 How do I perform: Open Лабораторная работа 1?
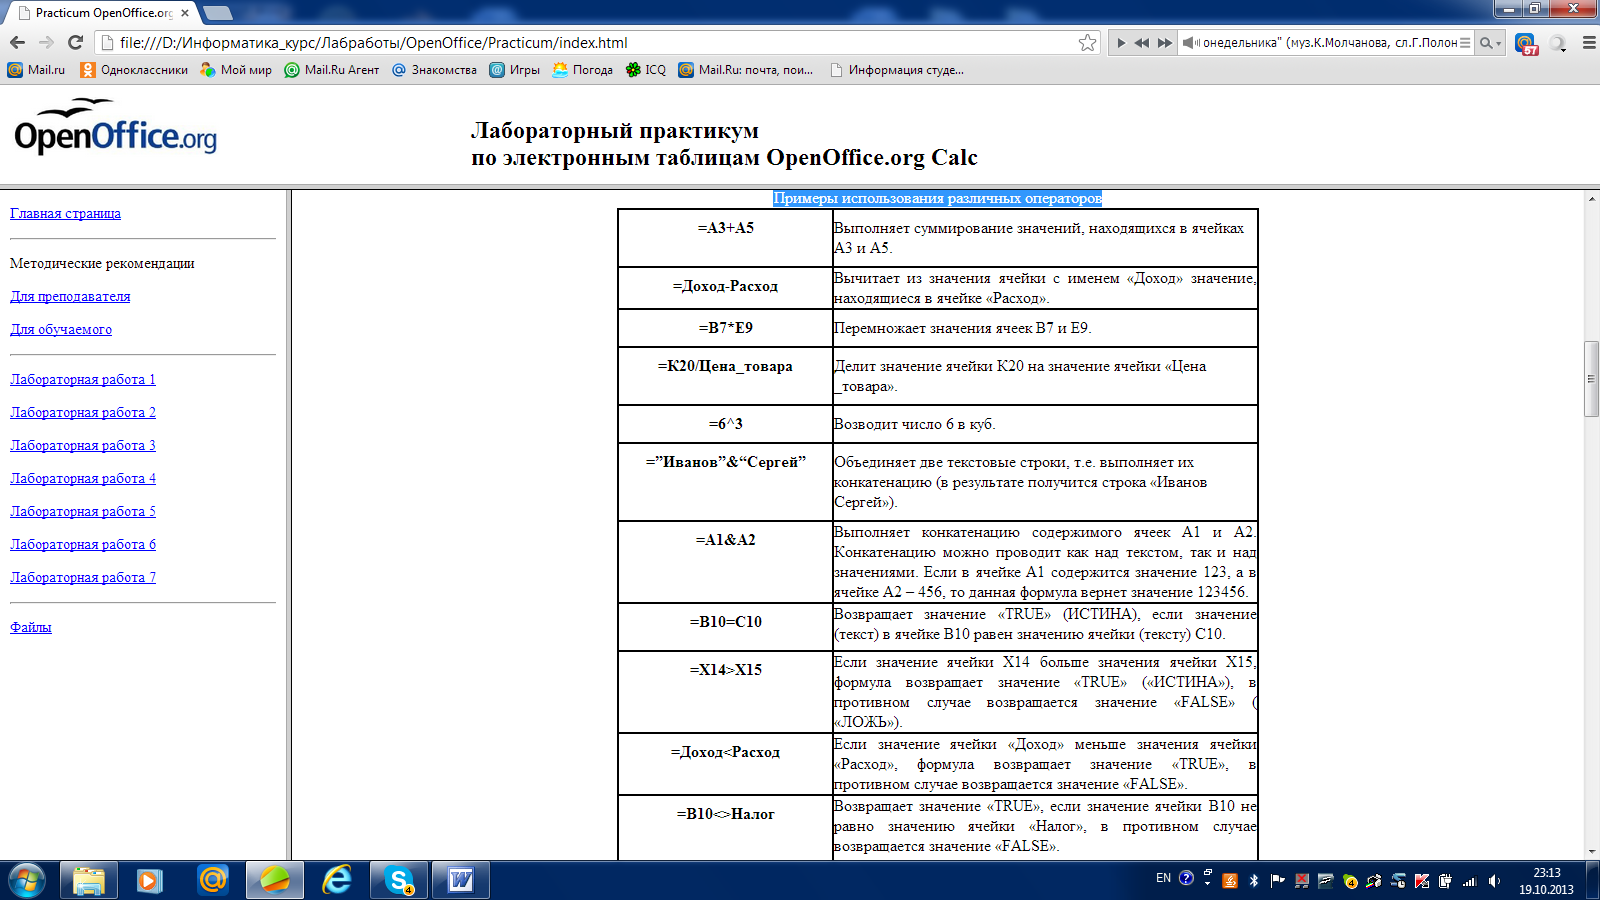pos(83,379)
